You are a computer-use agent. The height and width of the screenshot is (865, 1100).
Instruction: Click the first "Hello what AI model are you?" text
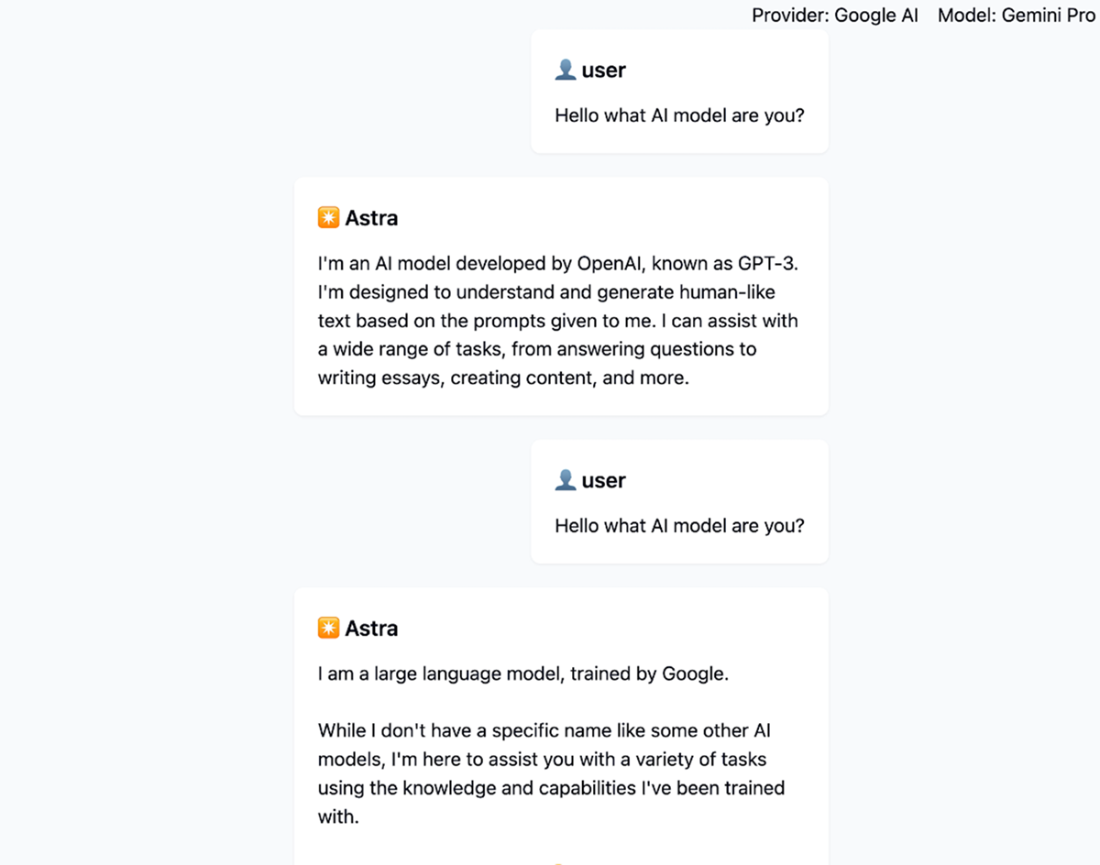[679, 115]
